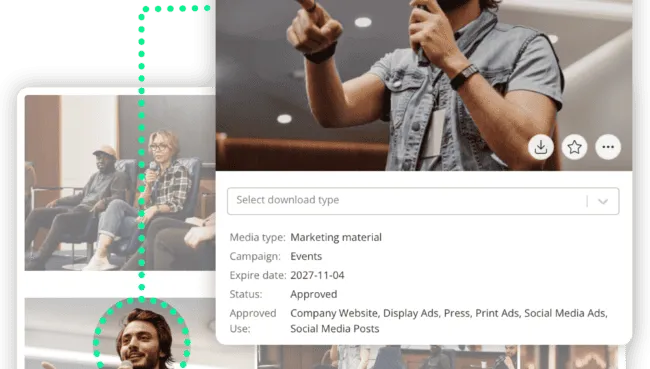Open the panel discussion photo thumbnail
The width and height of the screenshot is (650, 369).
pos(120,183)
